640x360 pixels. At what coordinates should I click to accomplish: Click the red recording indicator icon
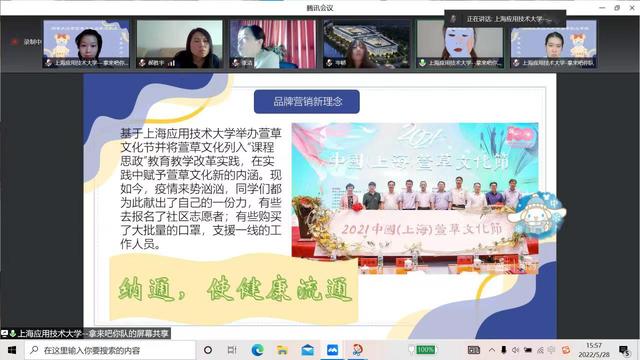pos(15,42)
